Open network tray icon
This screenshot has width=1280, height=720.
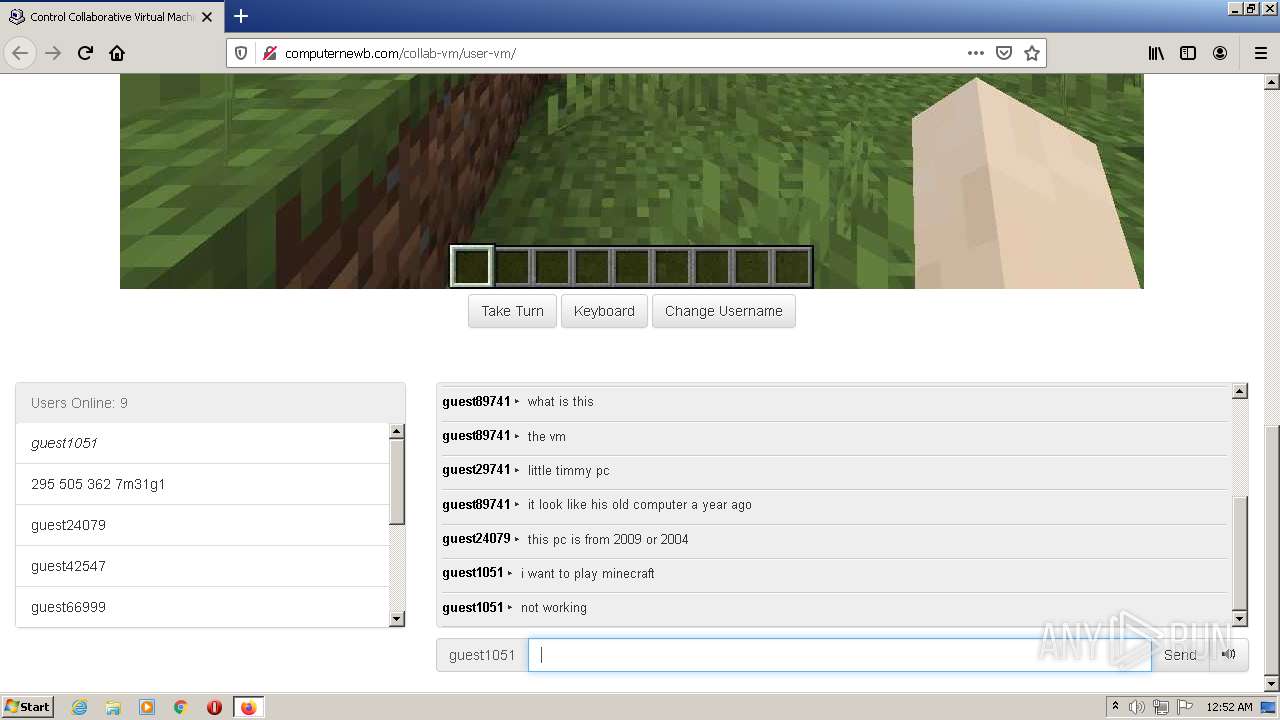click(1160, 707)
